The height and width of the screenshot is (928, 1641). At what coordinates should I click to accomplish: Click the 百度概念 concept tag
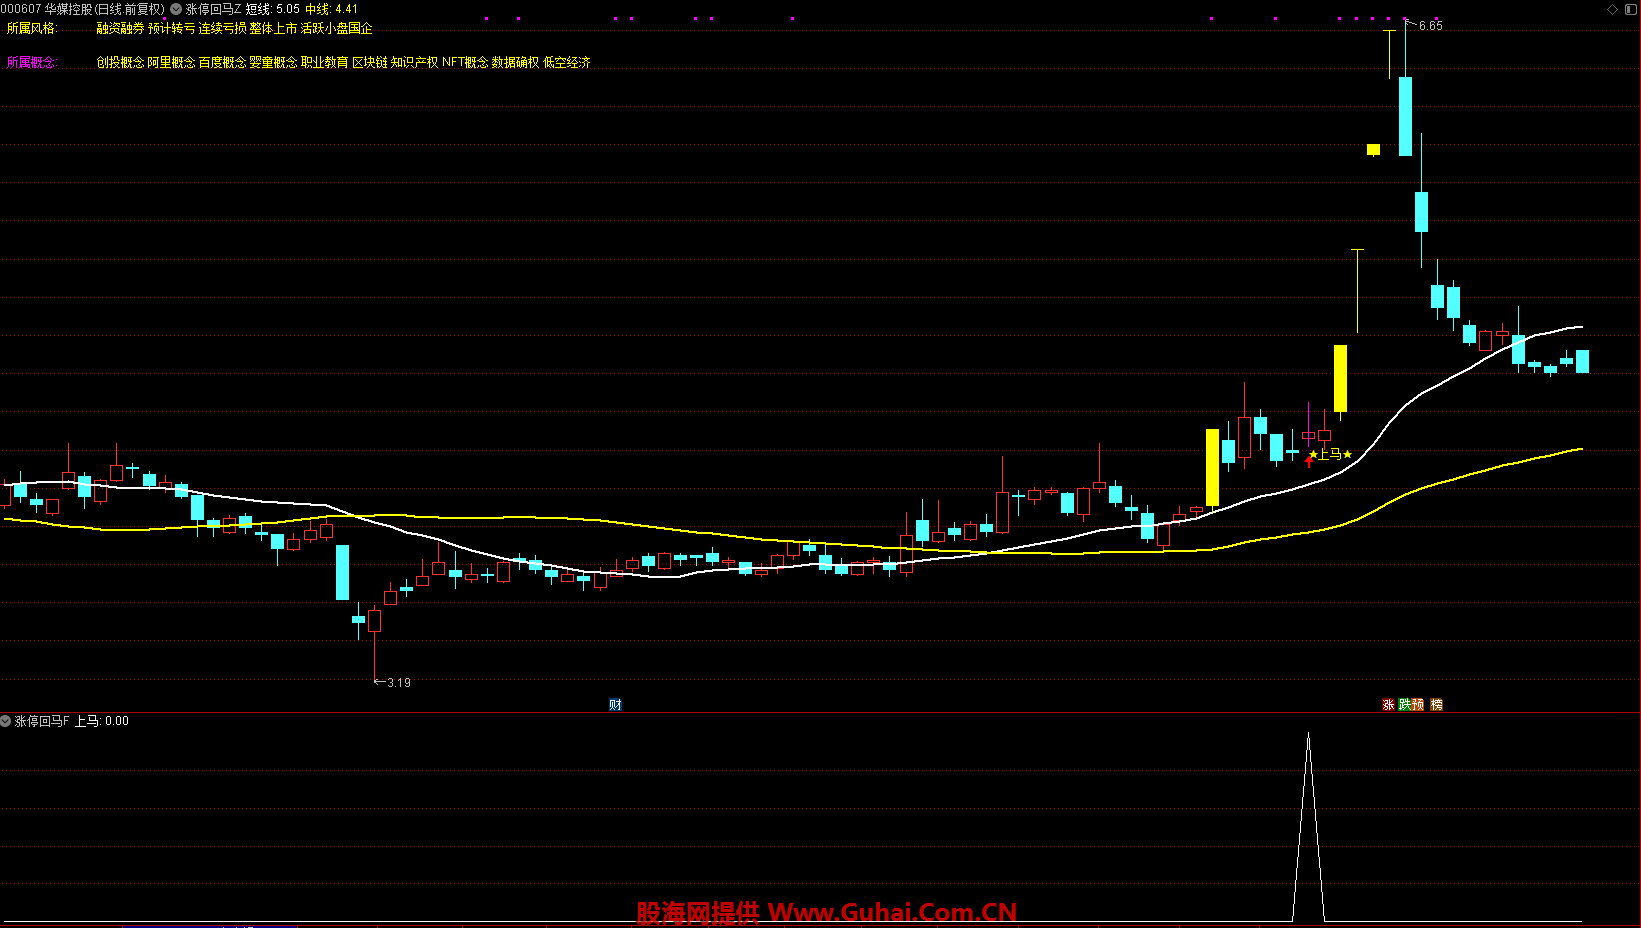[x=222, y=62]
